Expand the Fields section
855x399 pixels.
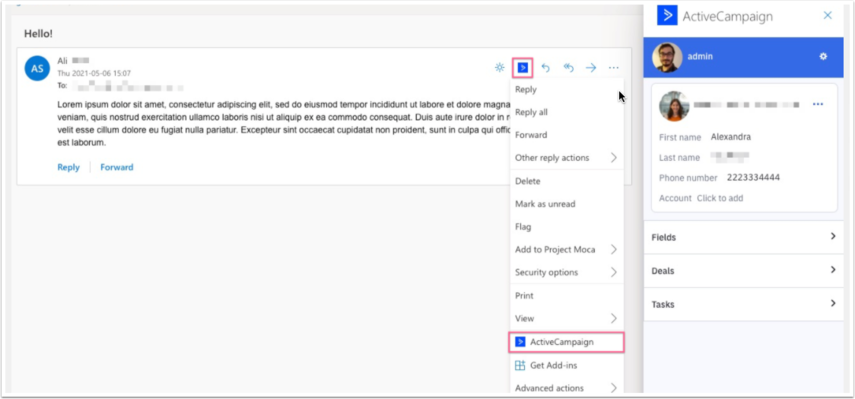pyautogui.click(x=744, y=237)
